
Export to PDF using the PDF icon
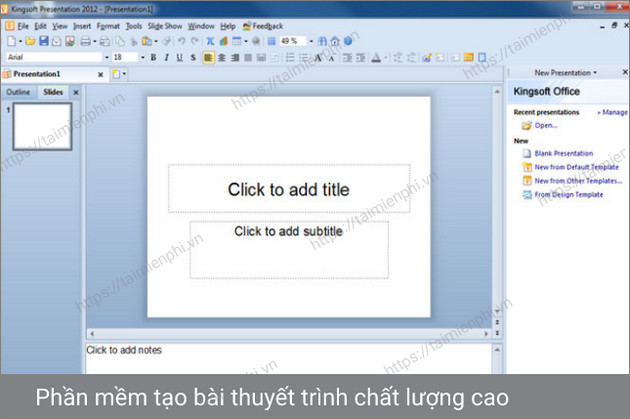click(x=70, y=41)
